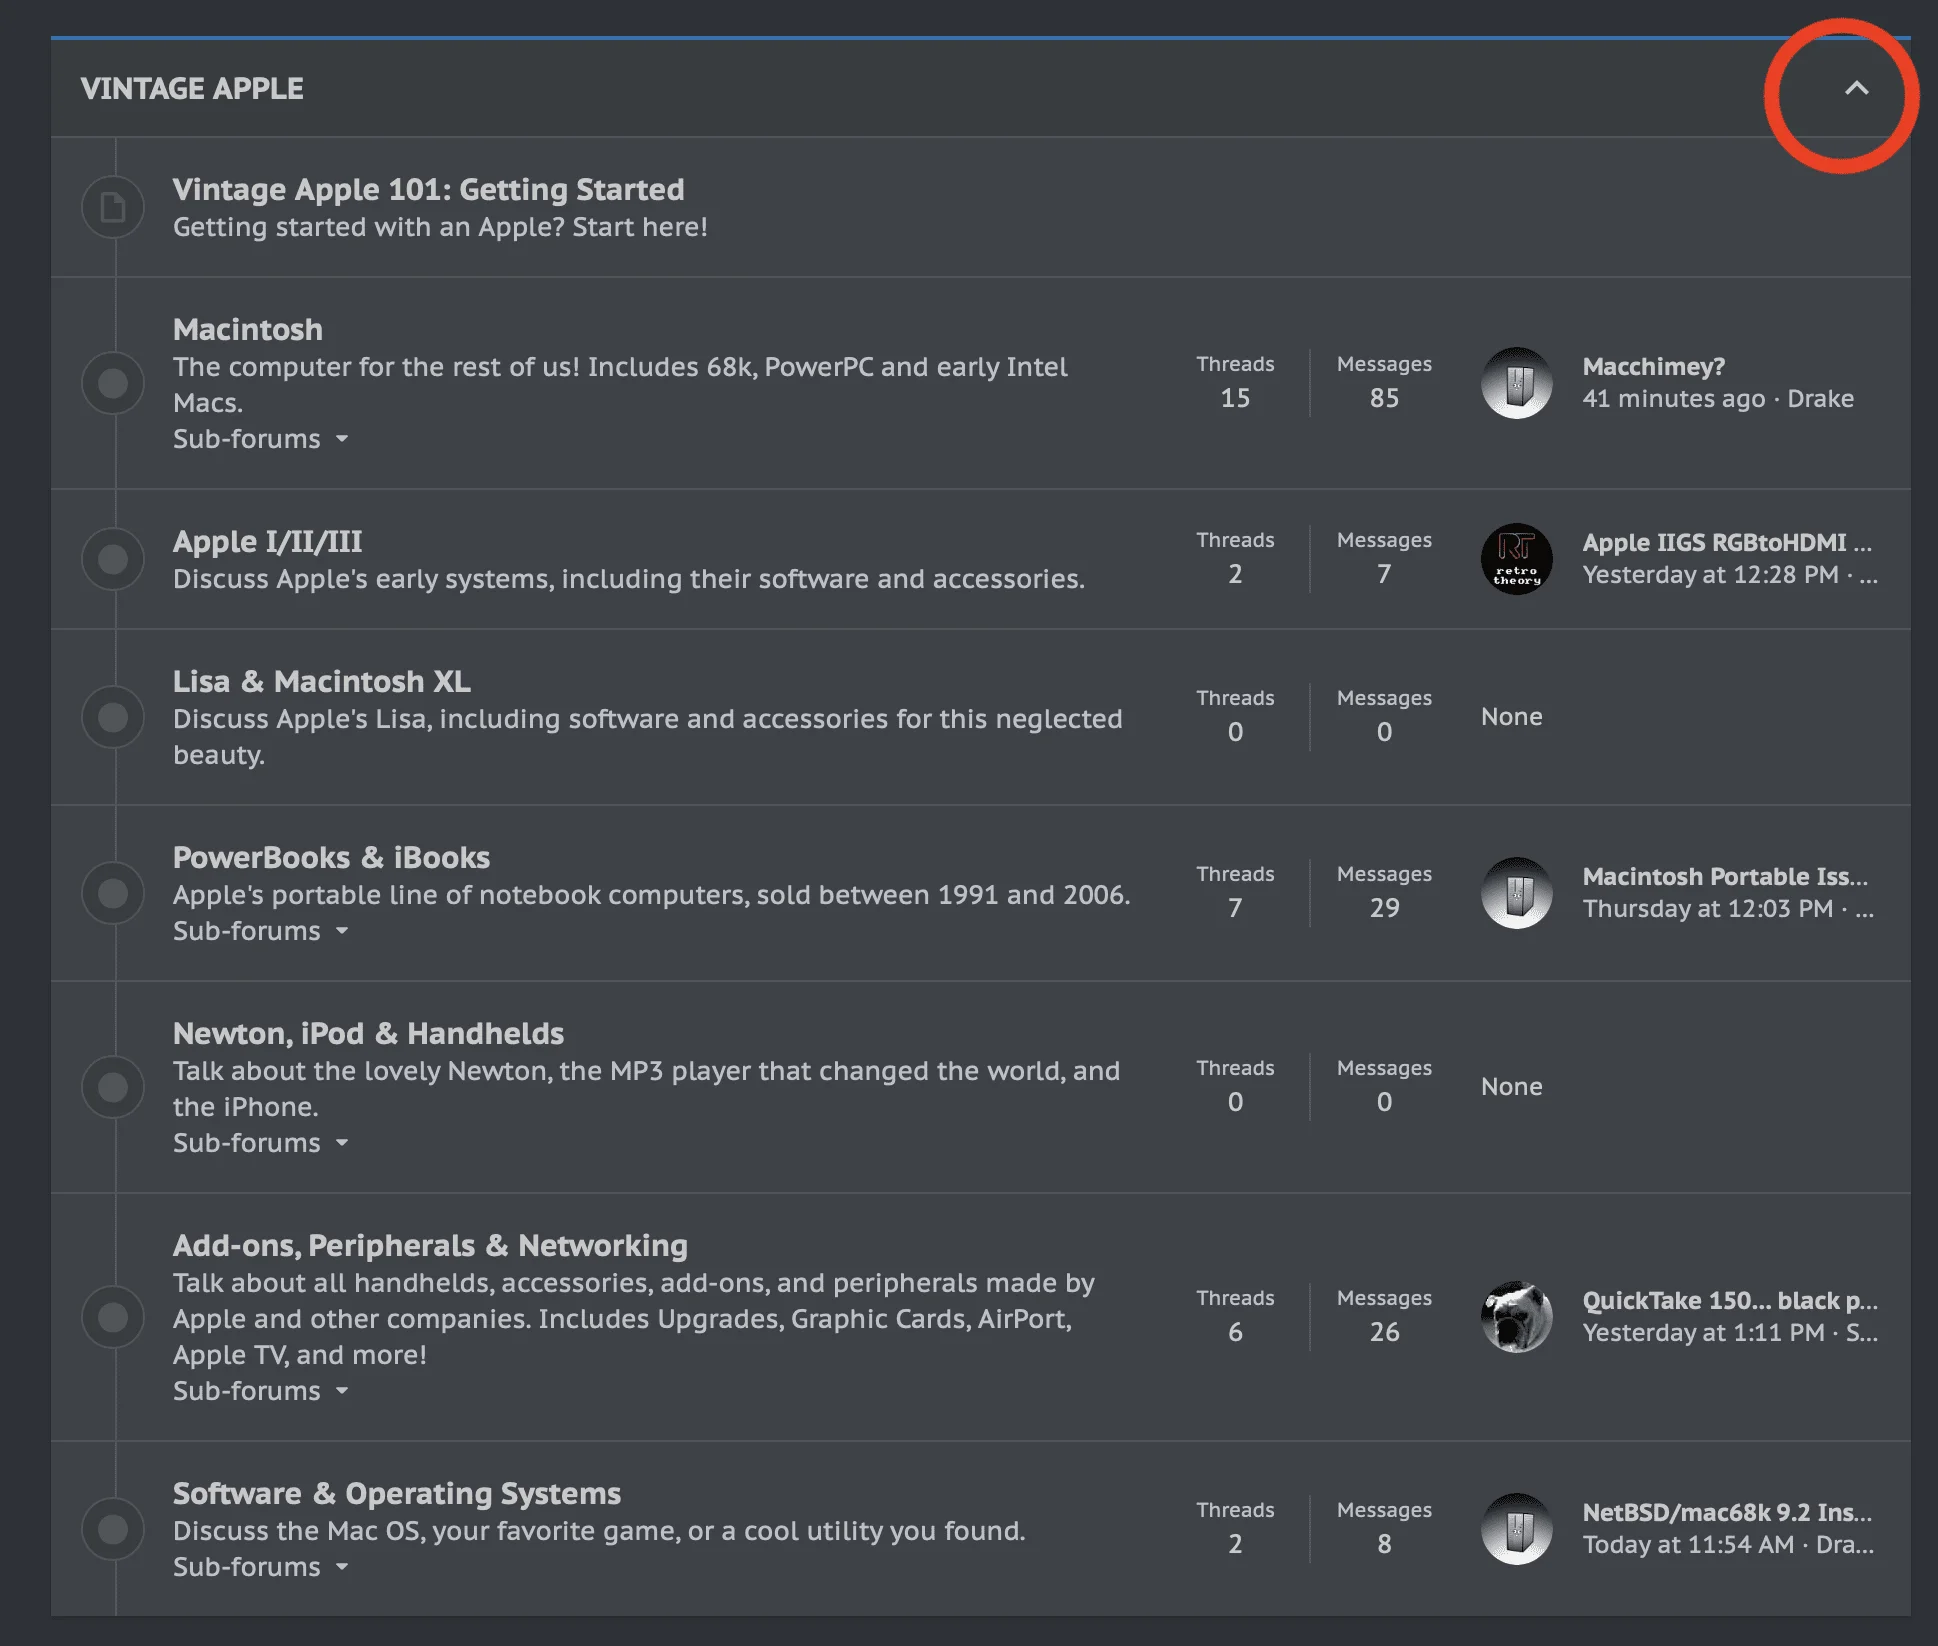1938x1646 pixels.
Task: Open the Apple I/II/III forum
Action: tap(268, 541)
